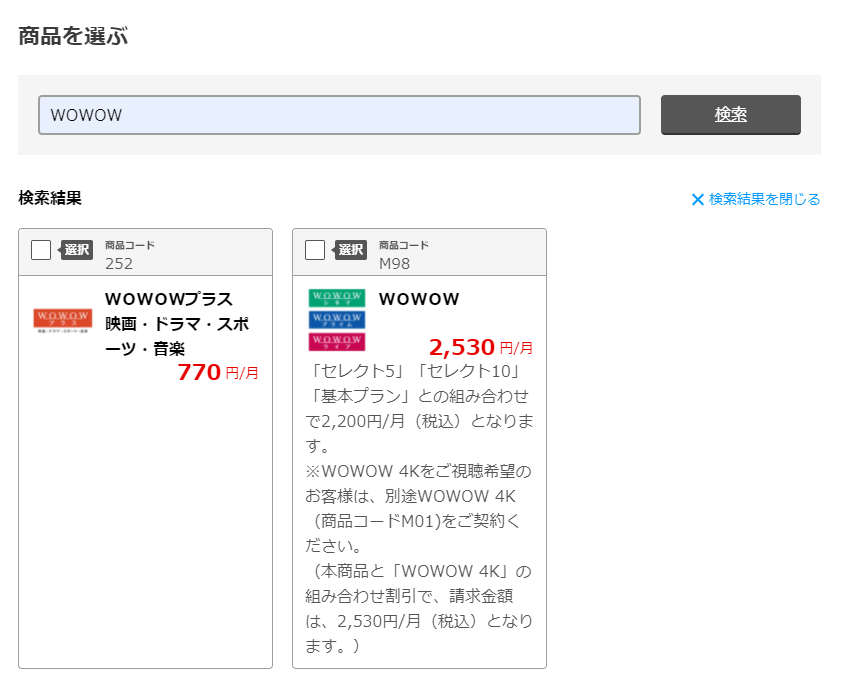Click product code text M98
This screenshot has height=685, width=844.
click(x=395, y=264)
